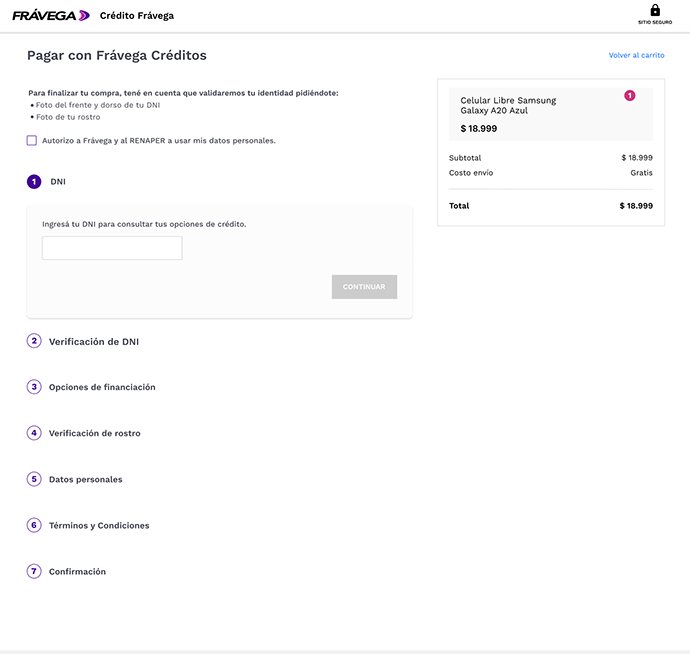The width and height of the screenshot is (690, 654).
Task: Click the Gratis shipping cost value
Action: [641, 173]
